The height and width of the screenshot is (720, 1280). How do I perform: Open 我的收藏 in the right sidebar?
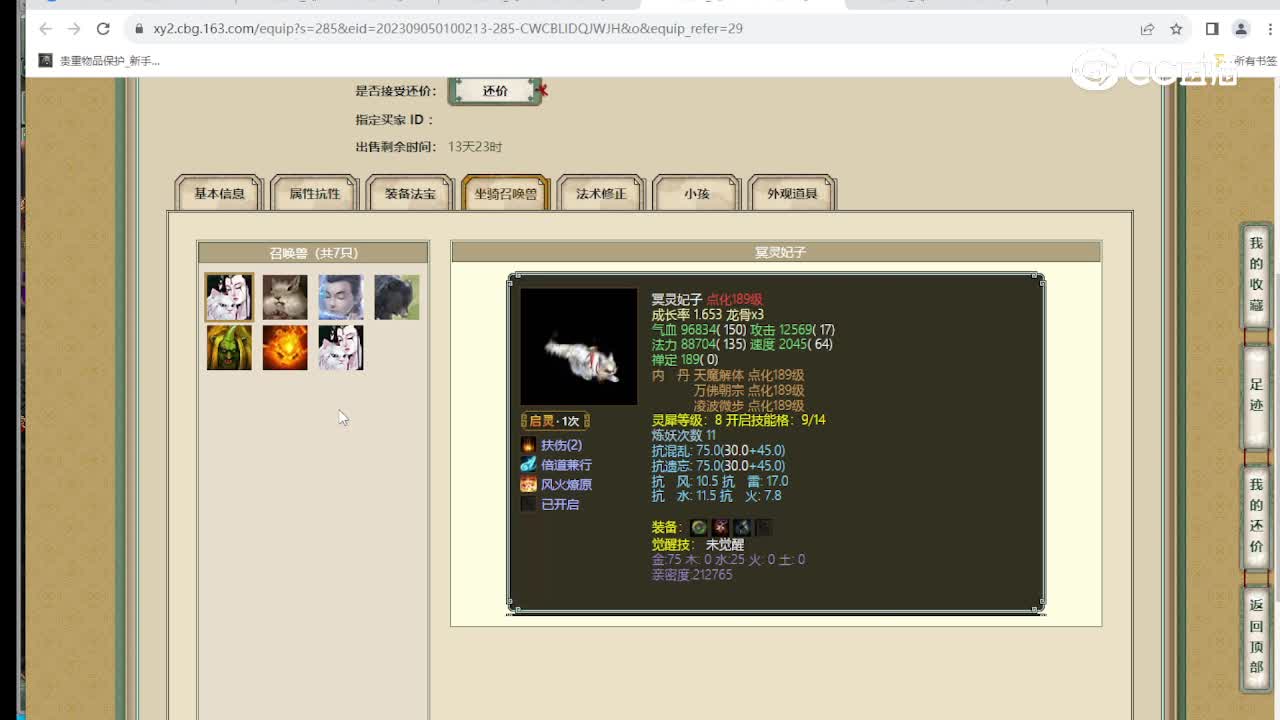(x=1256, y=274)
